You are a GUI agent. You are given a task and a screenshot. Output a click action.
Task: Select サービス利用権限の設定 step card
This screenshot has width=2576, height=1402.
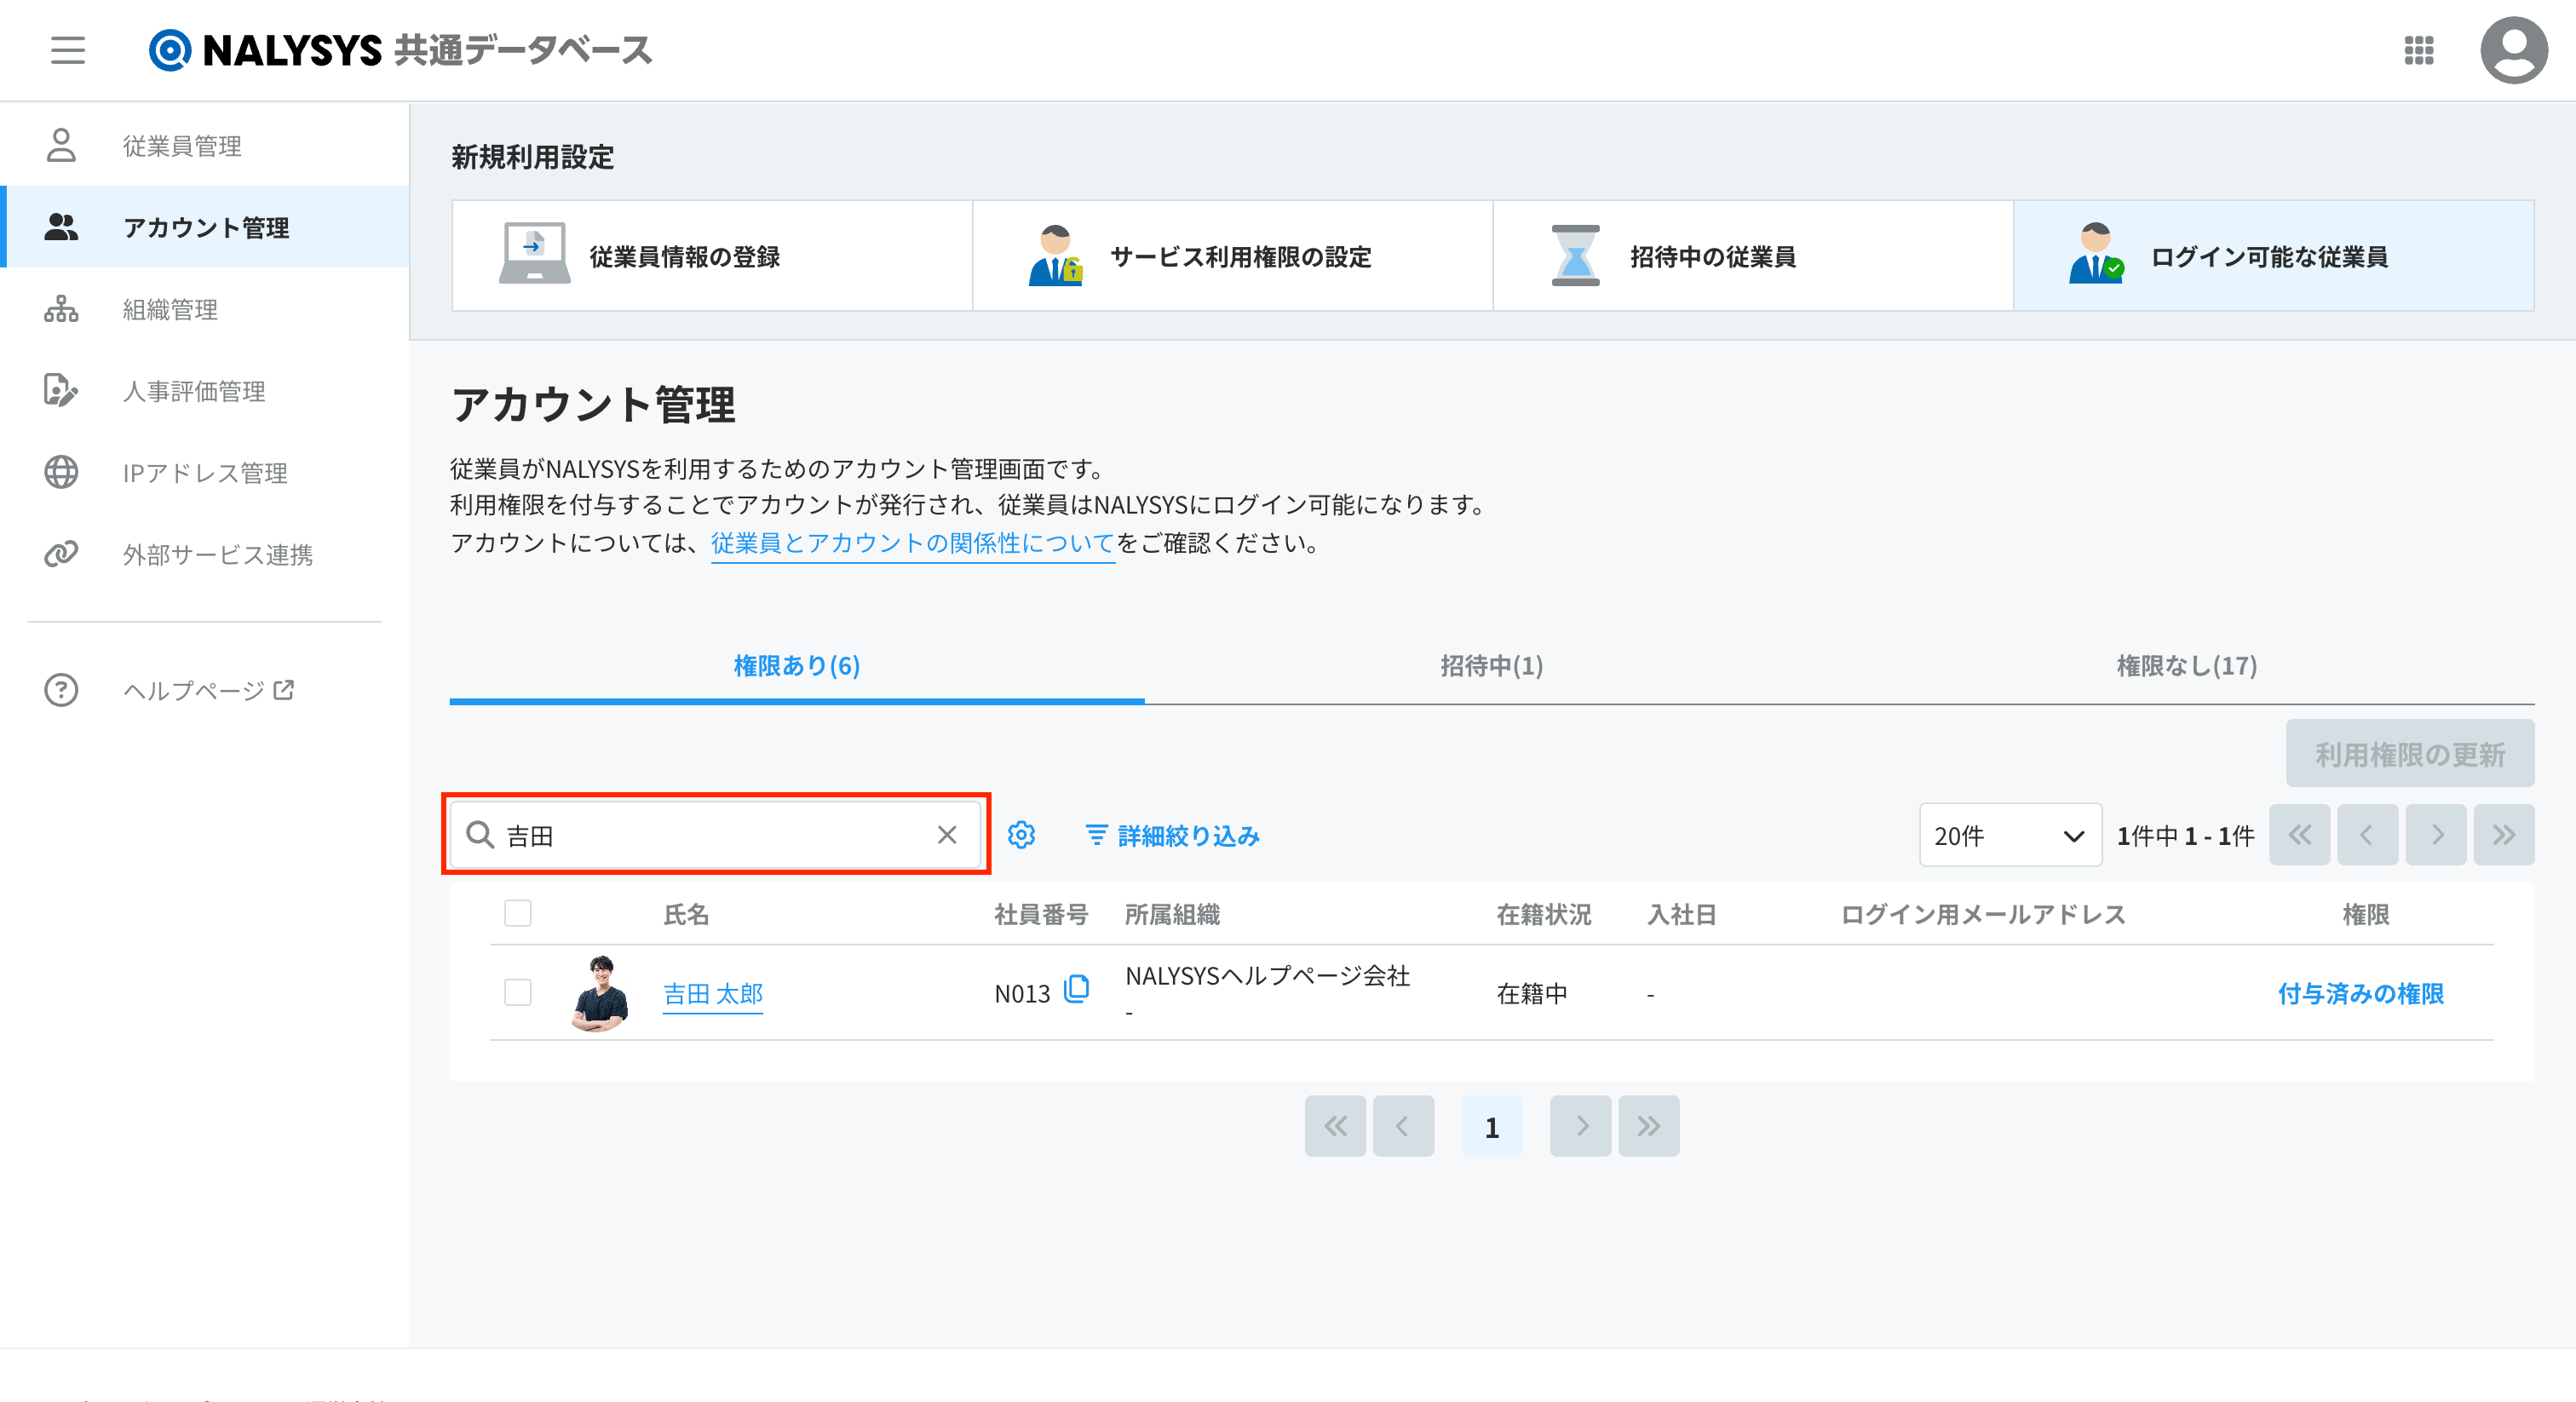click(1232, 256)
